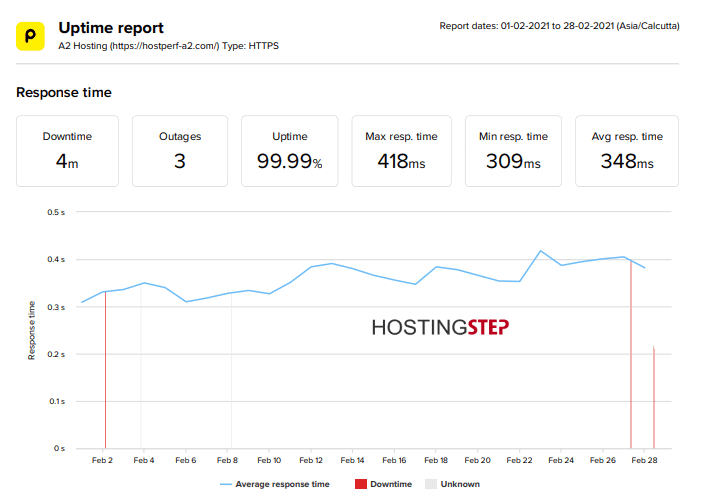Click the Max resp. time 418ms card

point(401,151)
